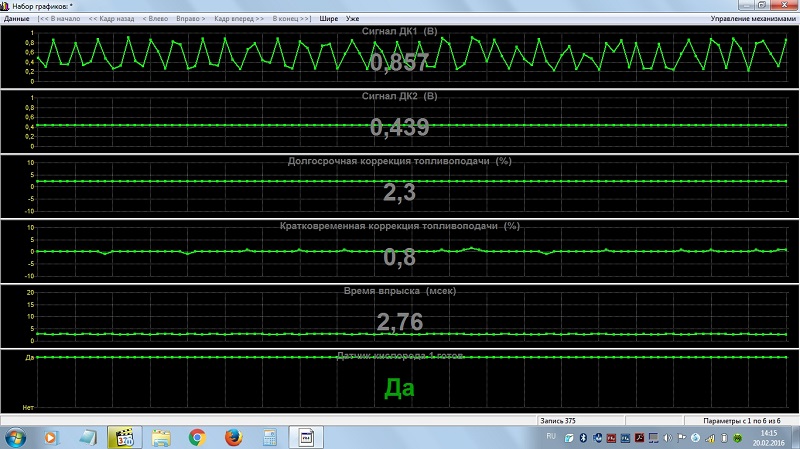Open Управление механизмами menu
Viewport: 800px width, 449px height.
coord(753,18)
